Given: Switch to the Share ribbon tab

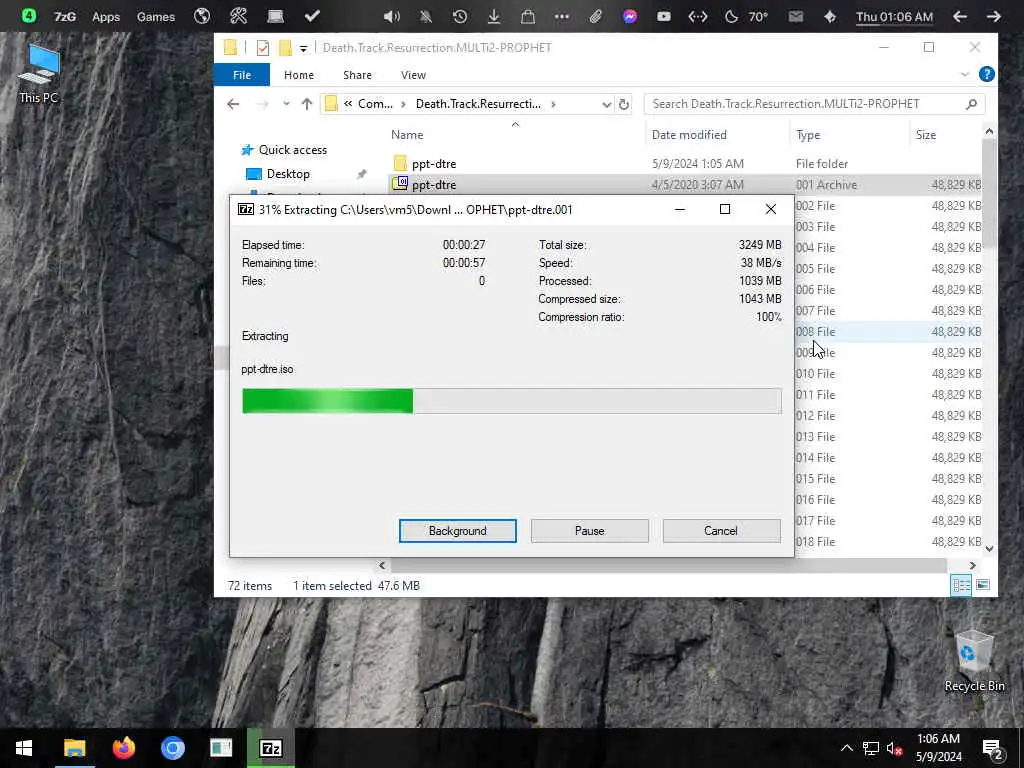Looking at the screenshot, I should (x=357, y=74).
